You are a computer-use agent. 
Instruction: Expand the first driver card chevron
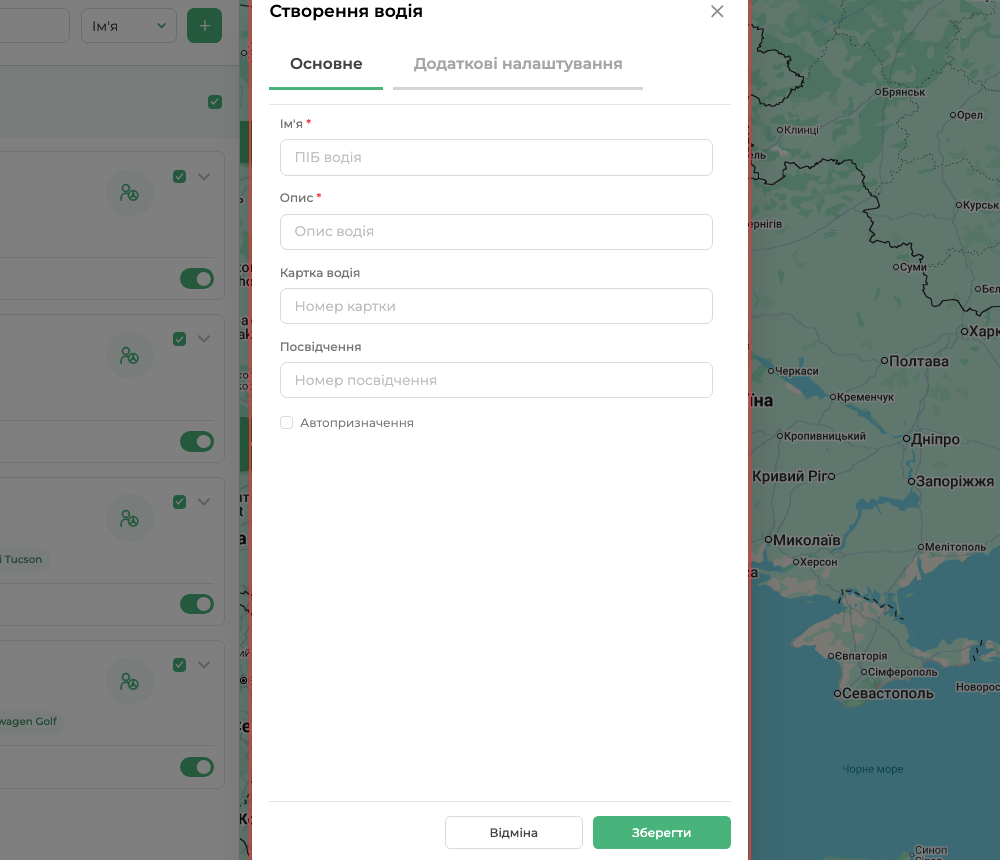point(204,177)
